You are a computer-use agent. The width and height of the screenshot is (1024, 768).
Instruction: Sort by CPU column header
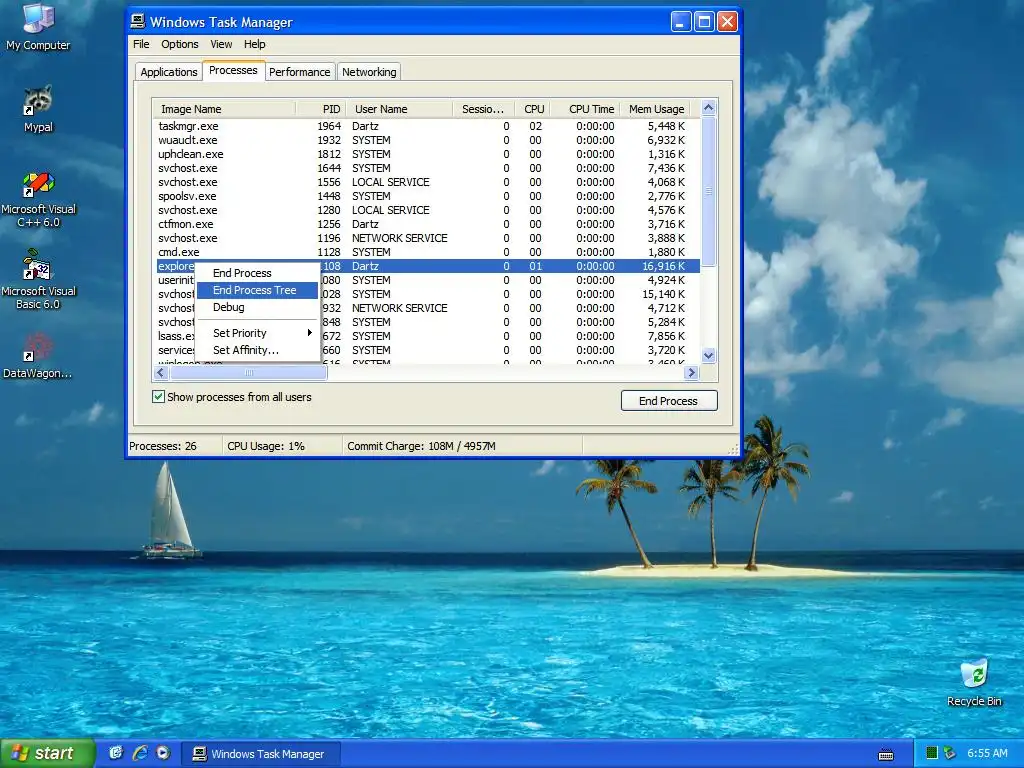pyautogui.click(x=532, y=109)
